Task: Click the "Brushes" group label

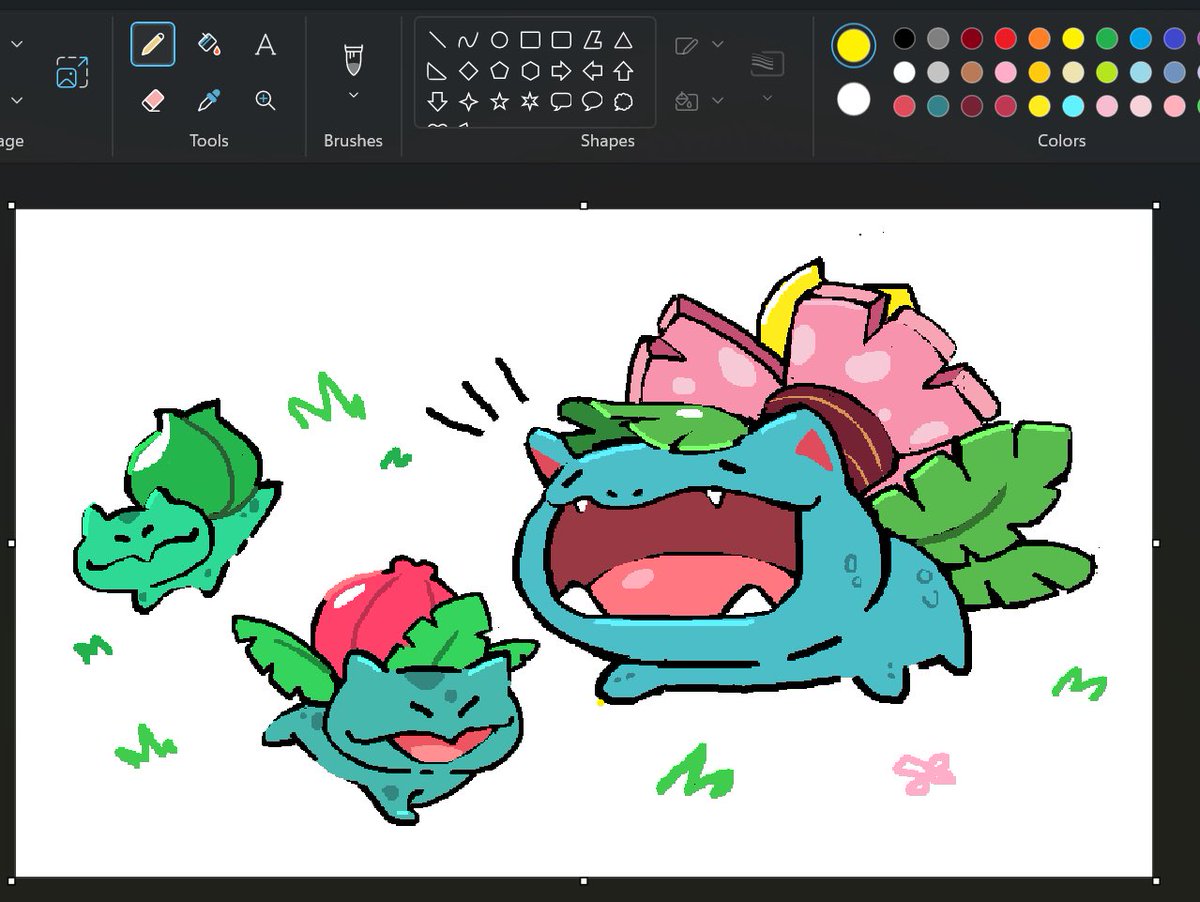Action: pyautogui.click(x=353, y=141)
